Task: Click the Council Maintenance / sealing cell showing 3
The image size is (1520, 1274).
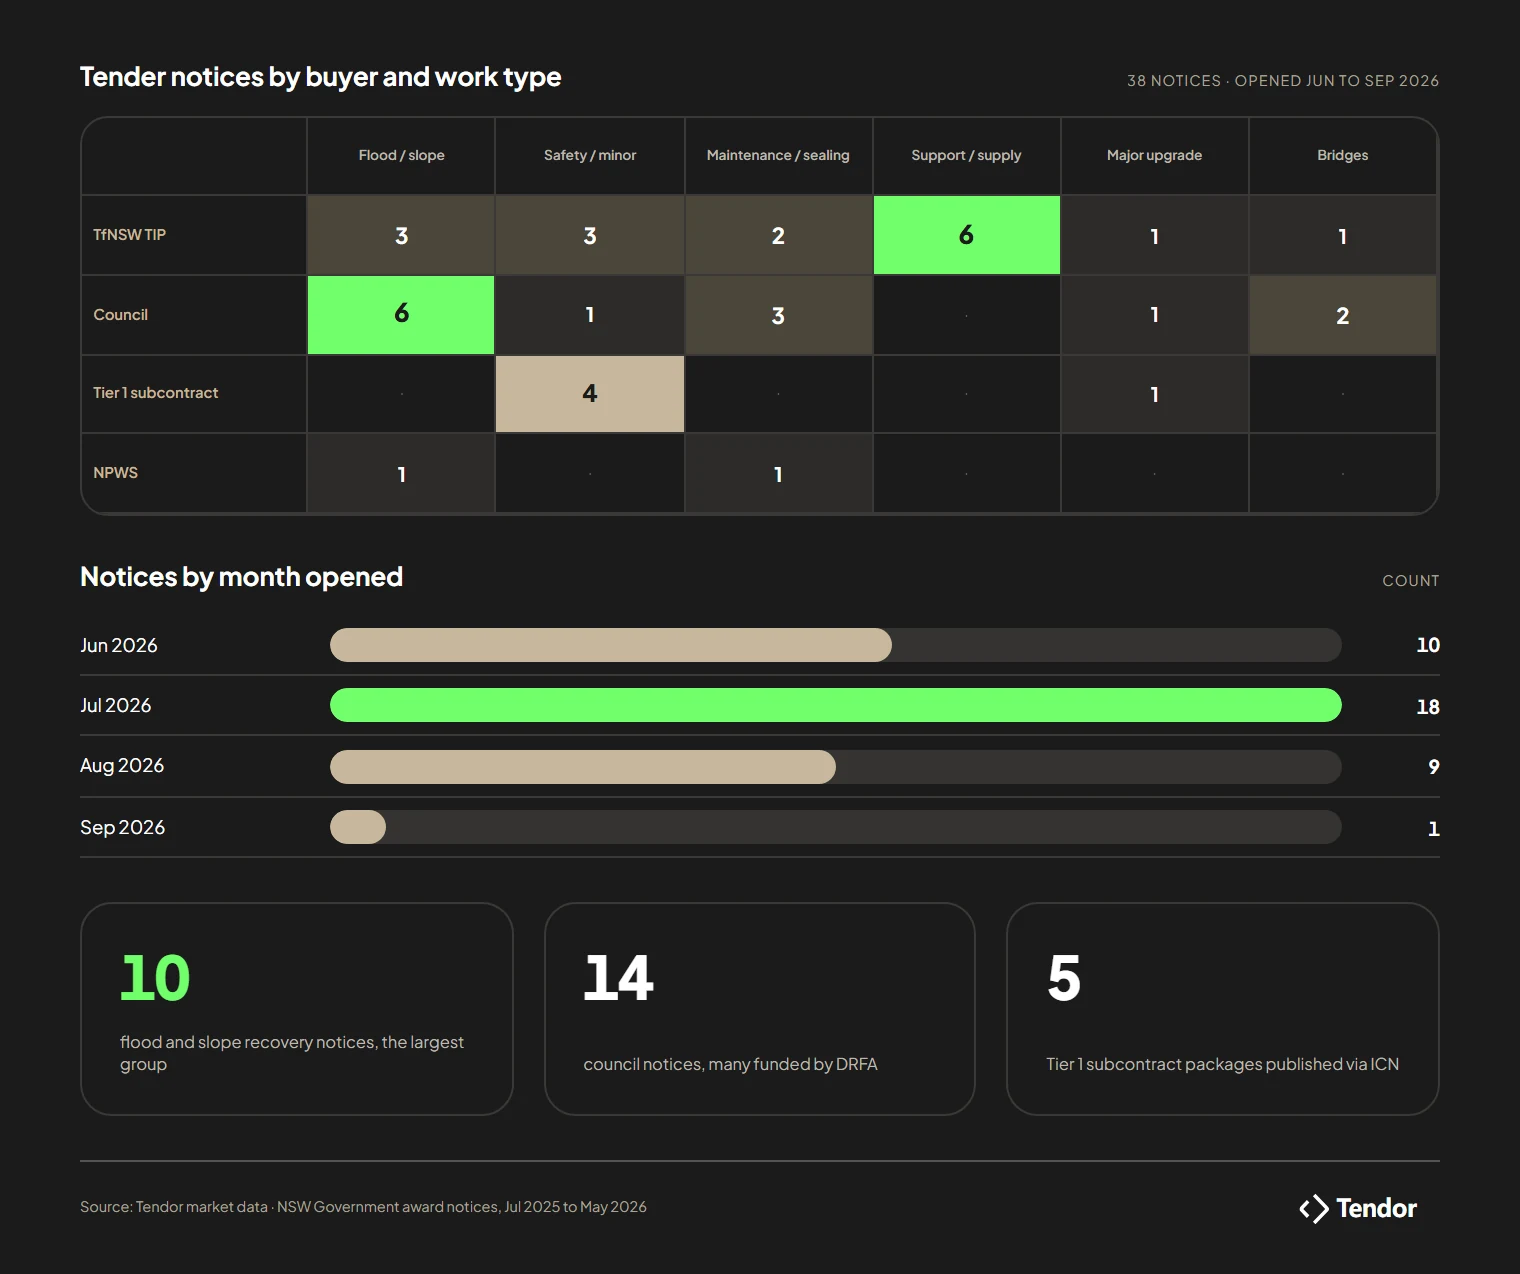Action: pyautogui.click(x=778, y=315)
